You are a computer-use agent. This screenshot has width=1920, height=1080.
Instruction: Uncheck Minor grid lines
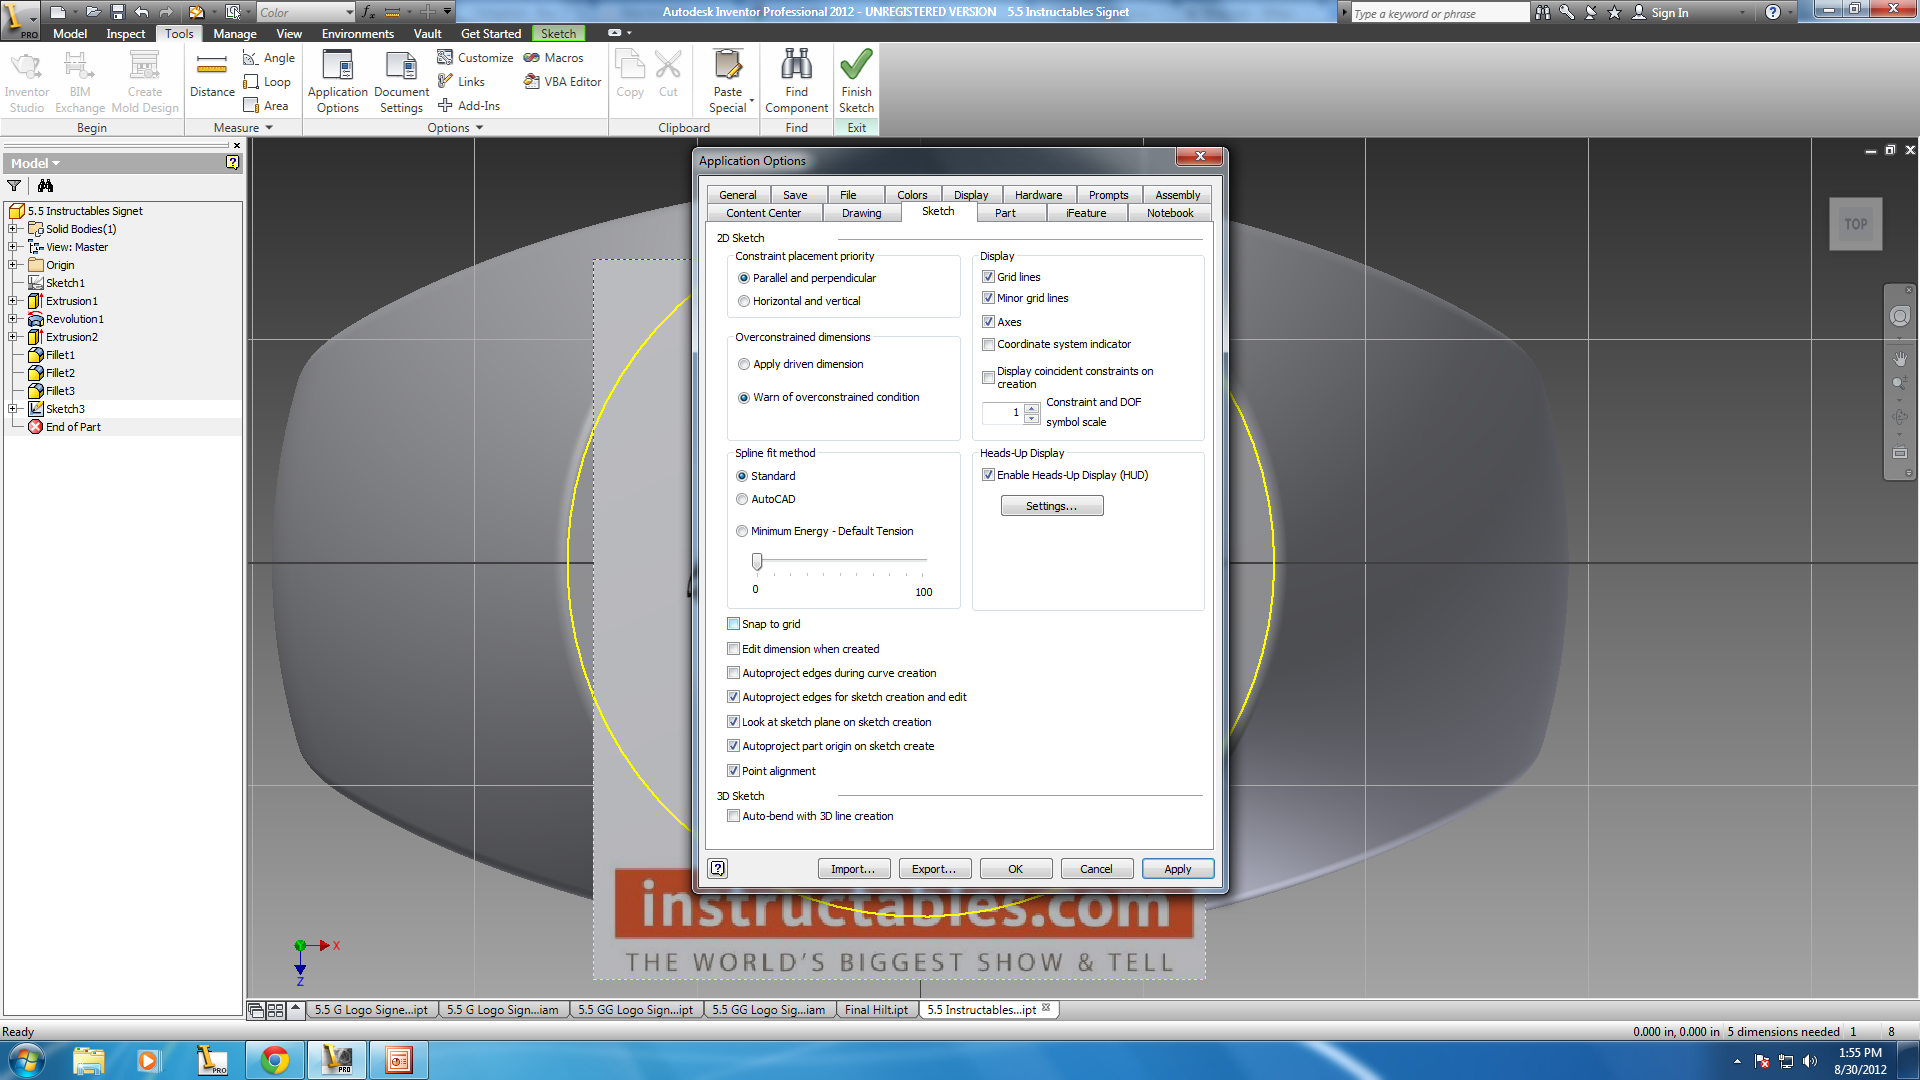[988, 298]
